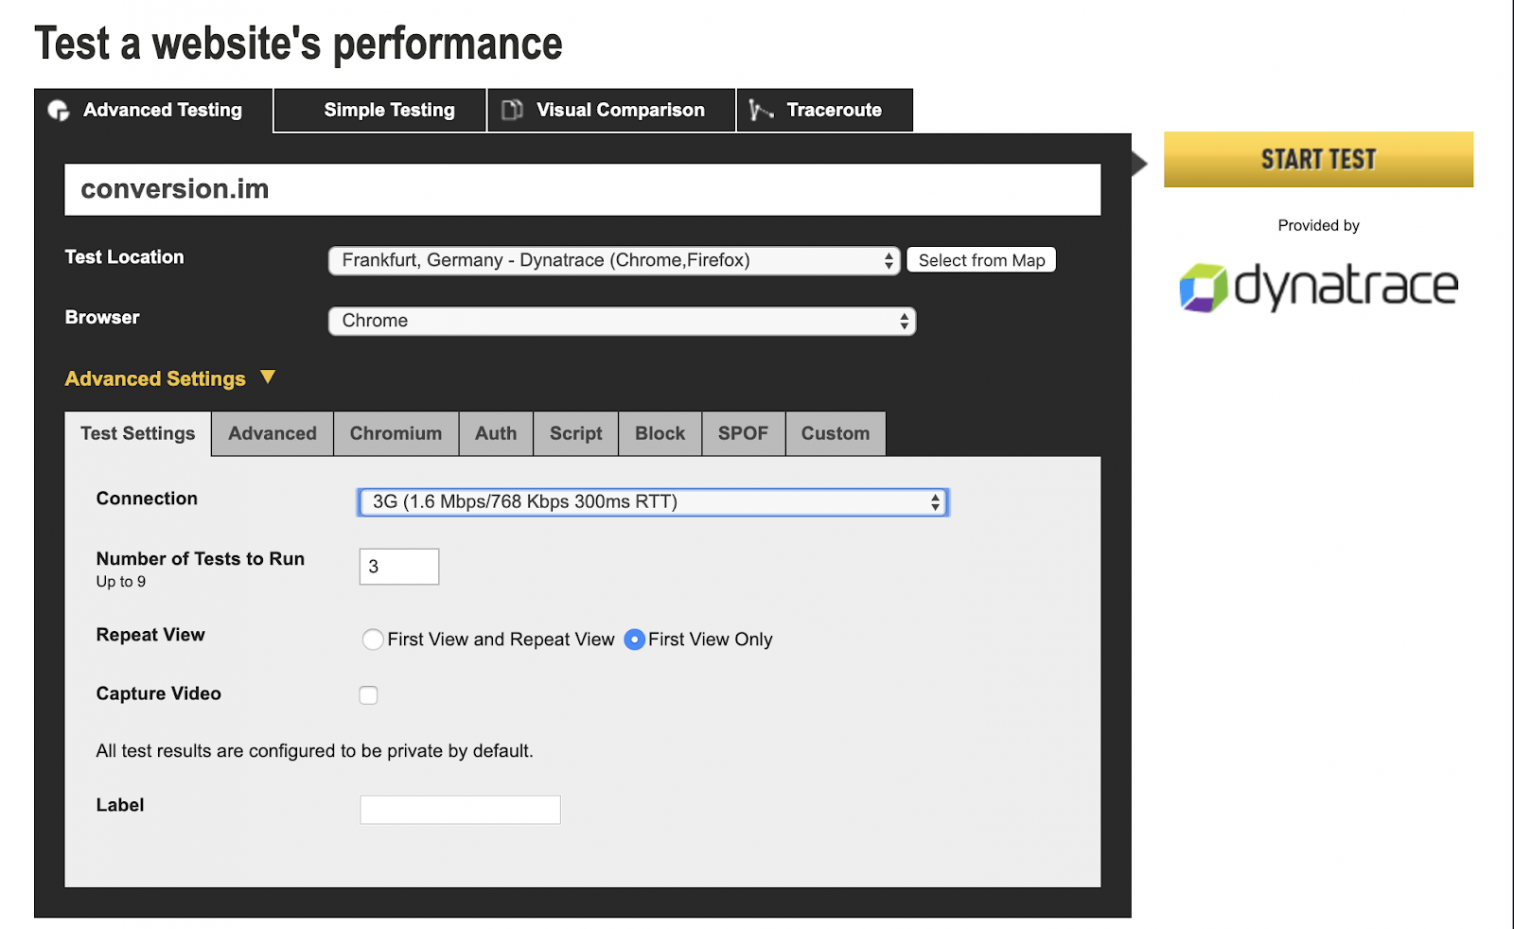Click the Number of Tests to Run field
1514x929 pixels.
399,567
